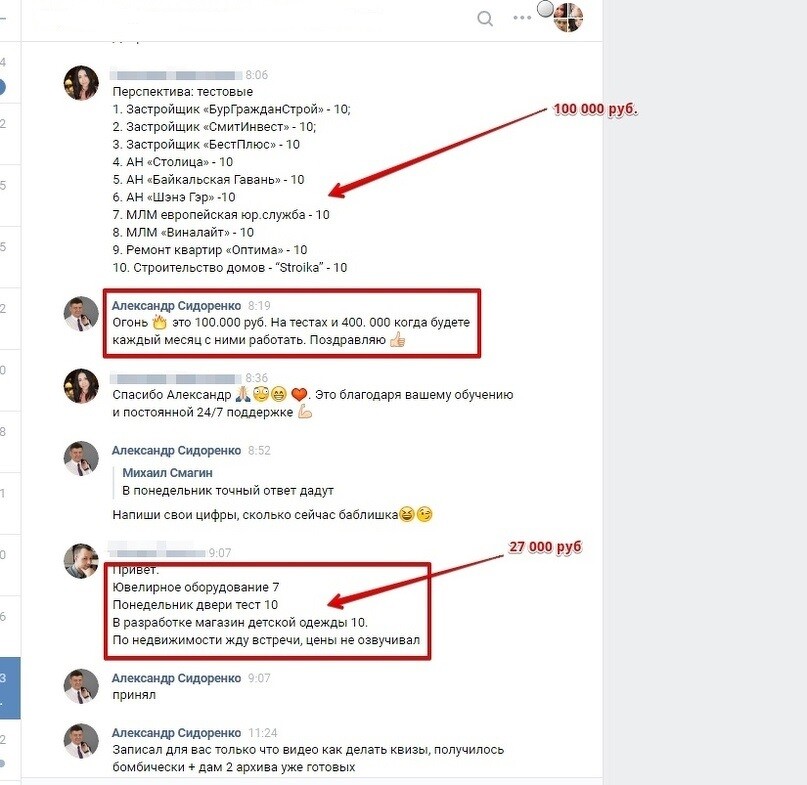Open quoted message from Михаил Смагин
Viewport: 807px width, 785px height.
point(227,482)
